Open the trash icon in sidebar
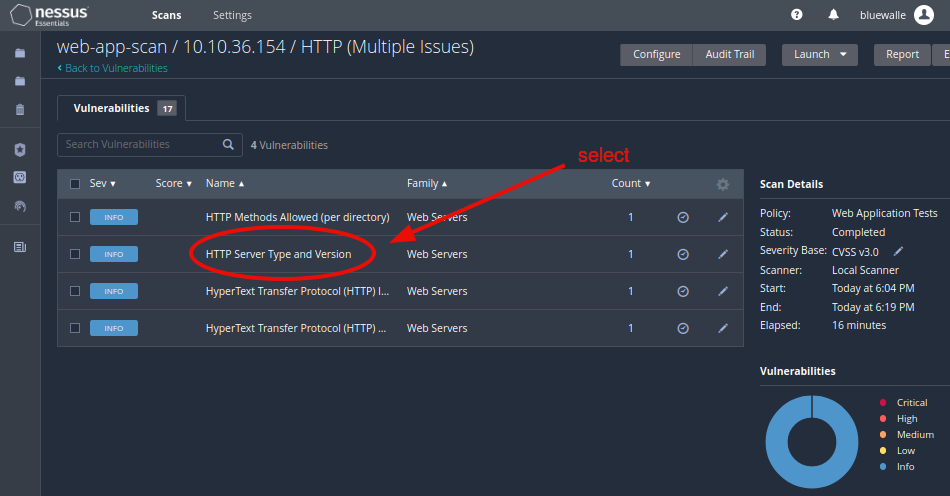This screenshot has width=950, height=496. click(x=20, y=109)
